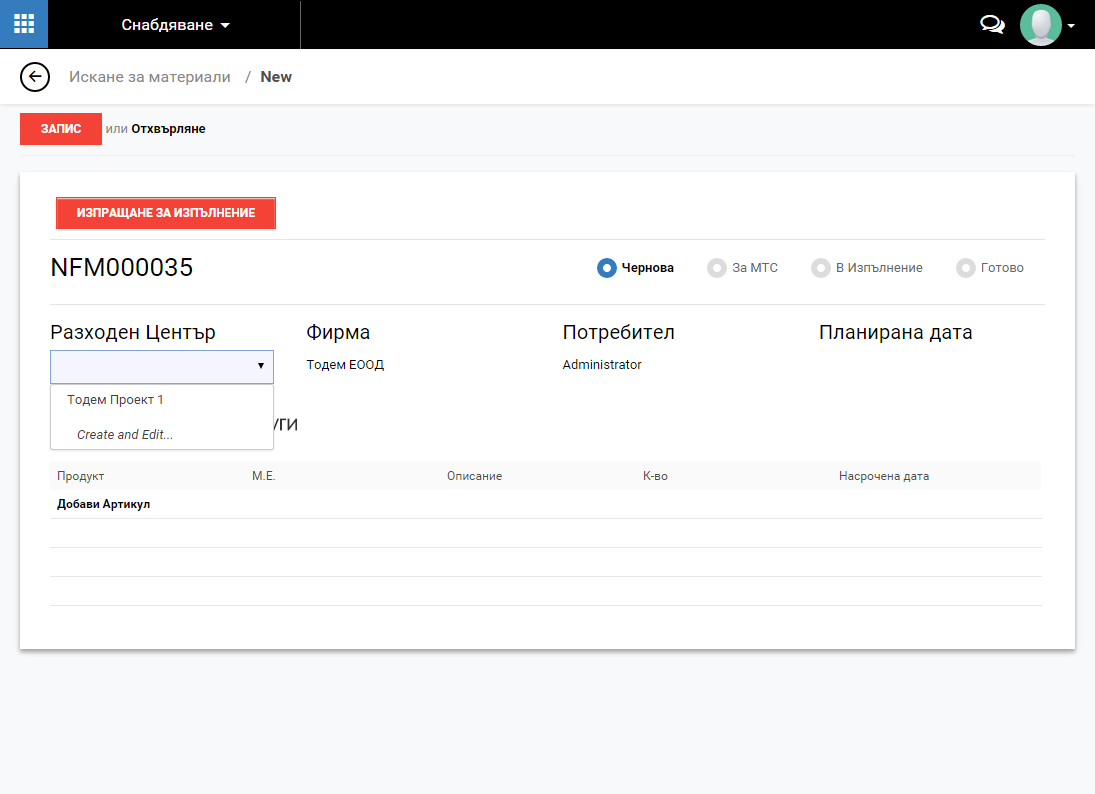Click the Разходен Център dropdown arrow
The image size is (1095, 794).
260,367
